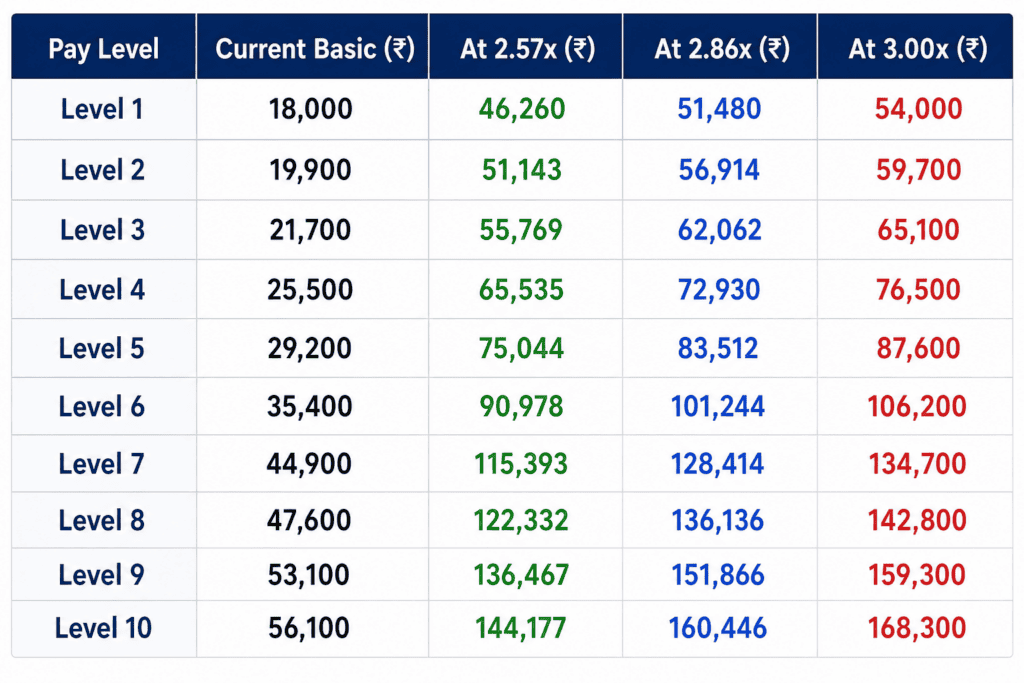Click the current basic value 35,400

click(310, 407)
